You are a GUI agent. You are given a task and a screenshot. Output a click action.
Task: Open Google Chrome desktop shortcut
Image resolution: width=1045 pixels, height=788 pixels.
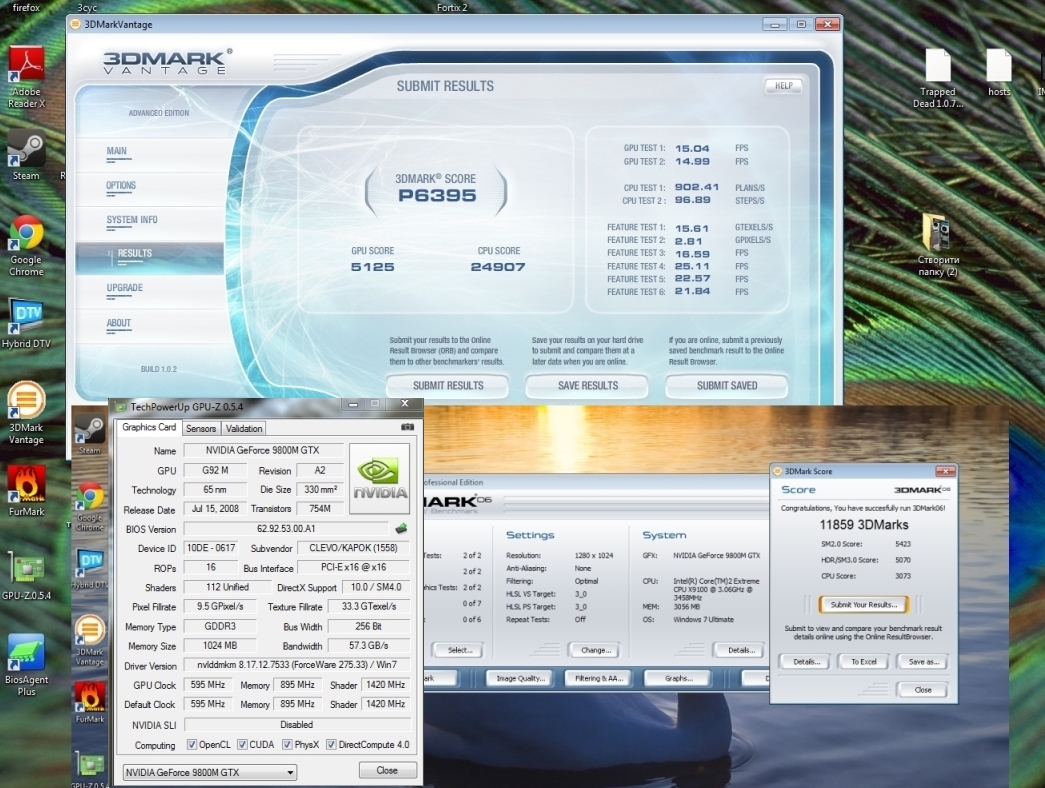tap(26, 245)
